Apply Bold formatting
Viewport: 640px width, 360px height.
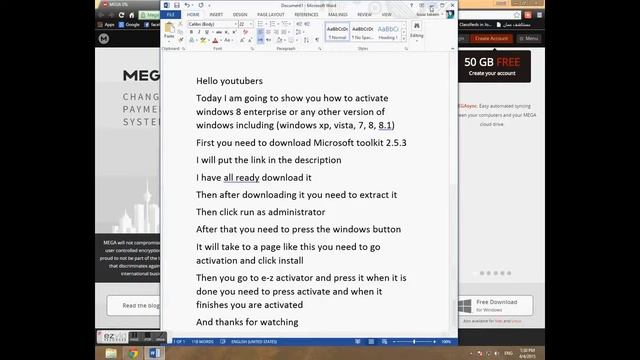191,32
